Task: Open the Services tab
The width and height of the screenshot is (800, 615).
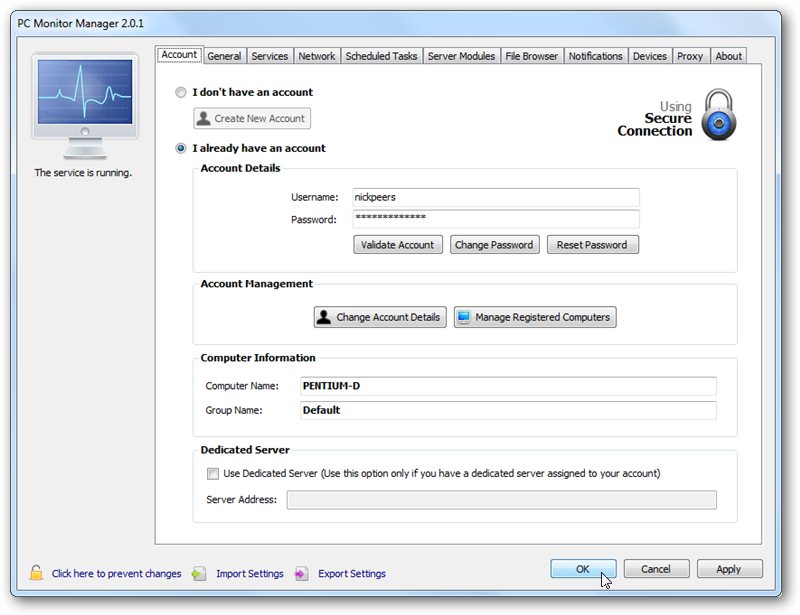Action: pos(269,56)
